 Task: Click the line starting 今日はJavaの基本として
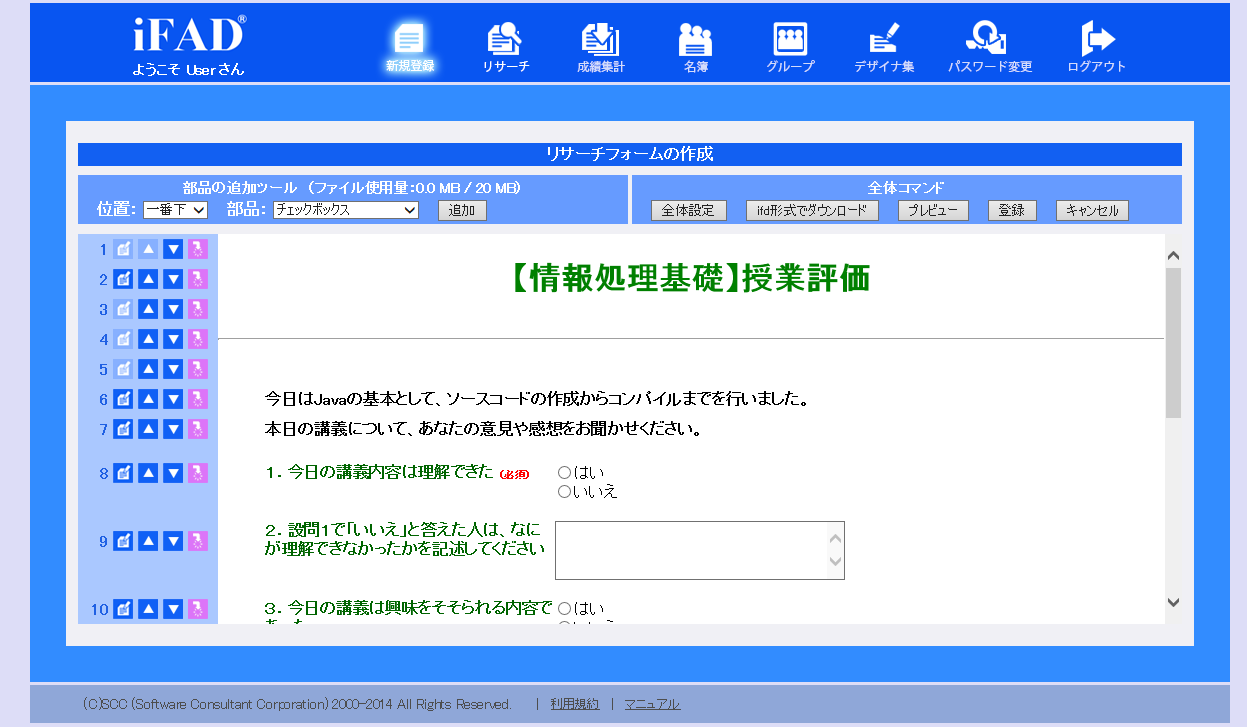click(x=536, y=399)
